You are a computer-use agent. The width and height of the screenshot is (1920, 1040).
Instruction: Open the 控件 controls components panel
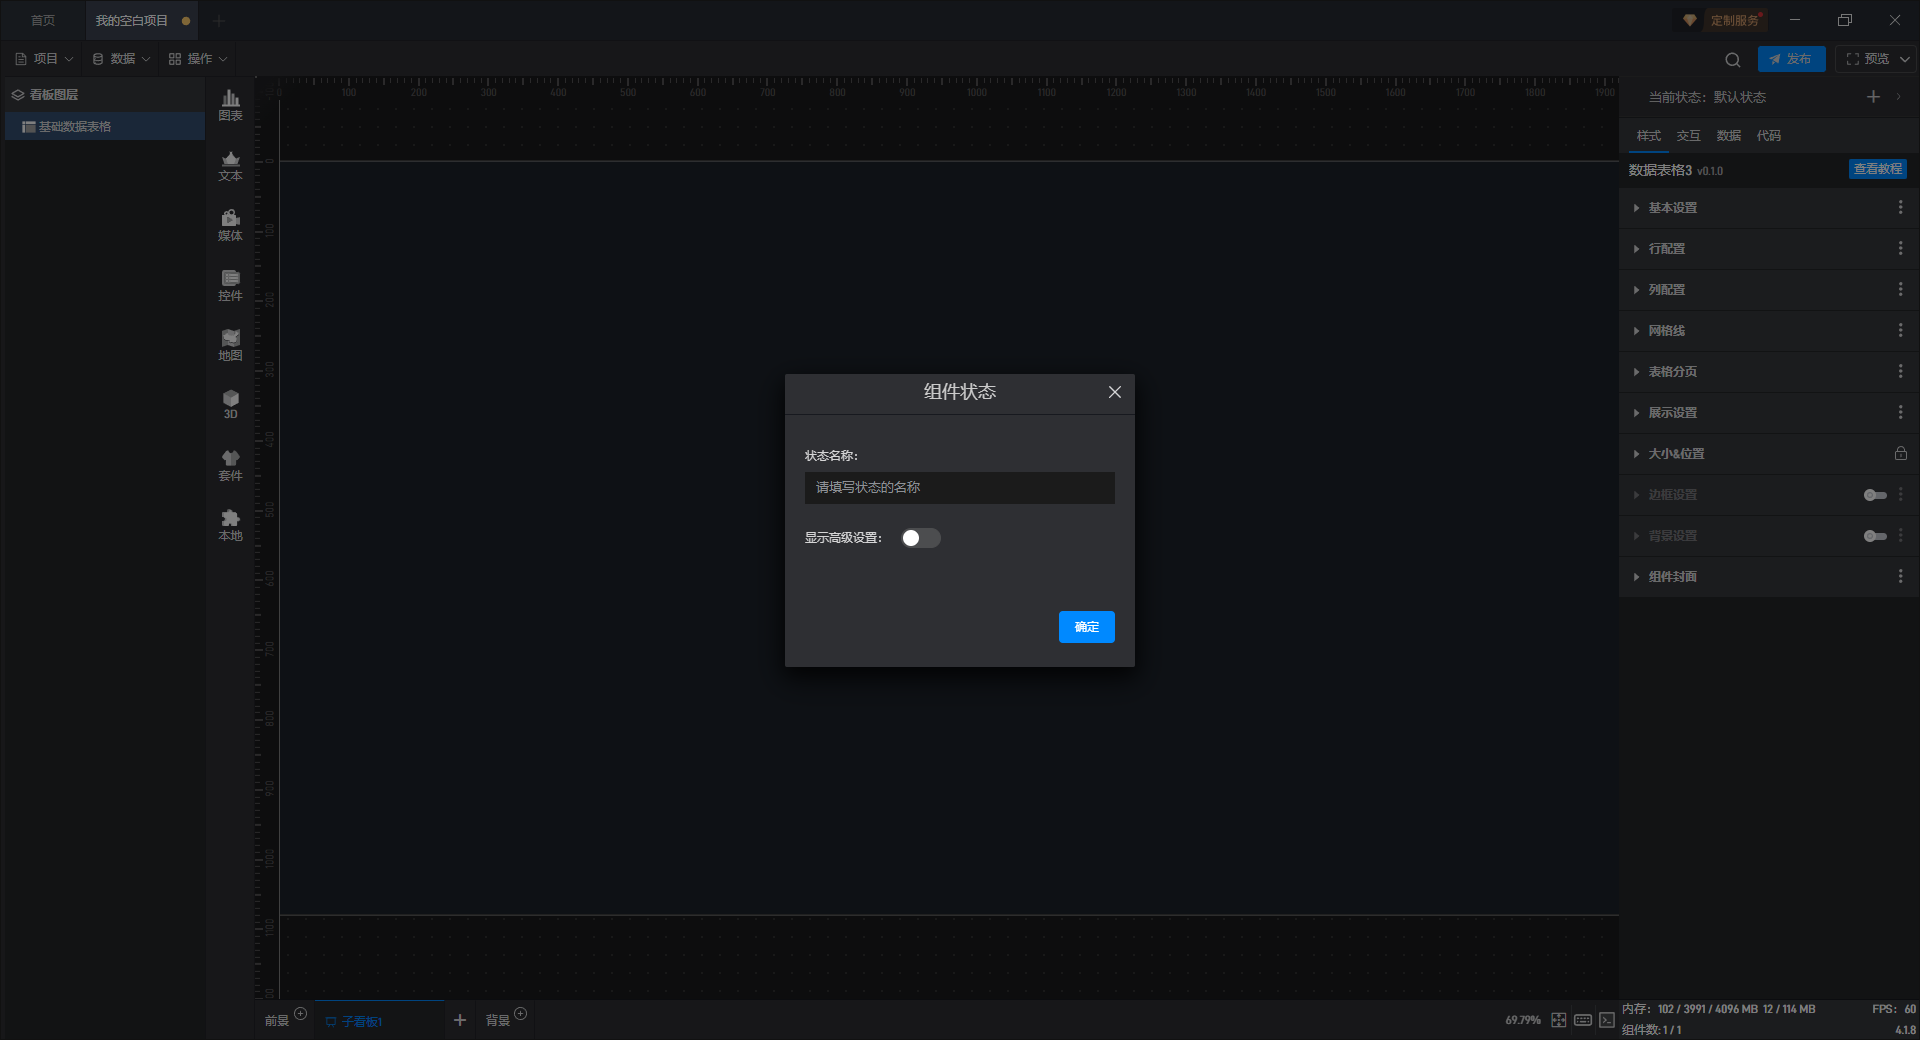click(230, 285)
